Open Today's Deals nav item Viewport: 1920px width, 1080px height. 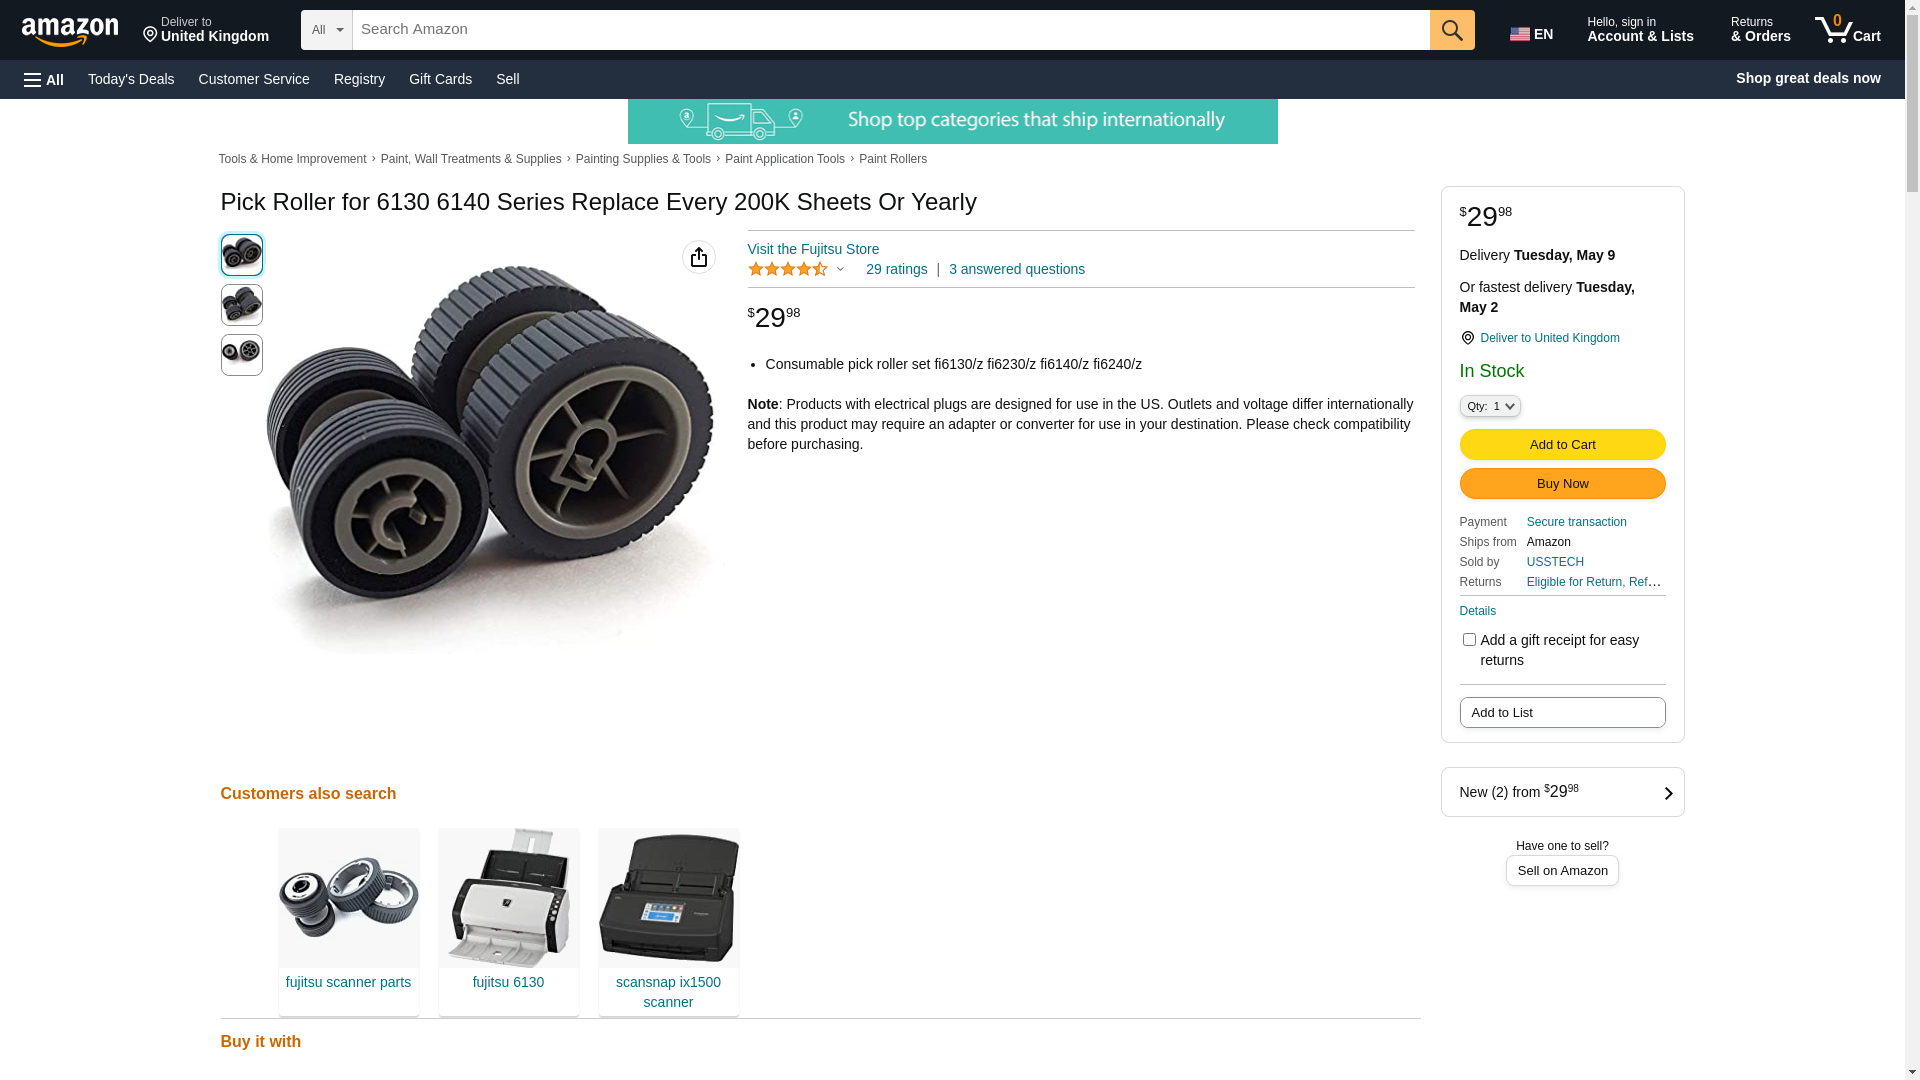tap(131, 79)
